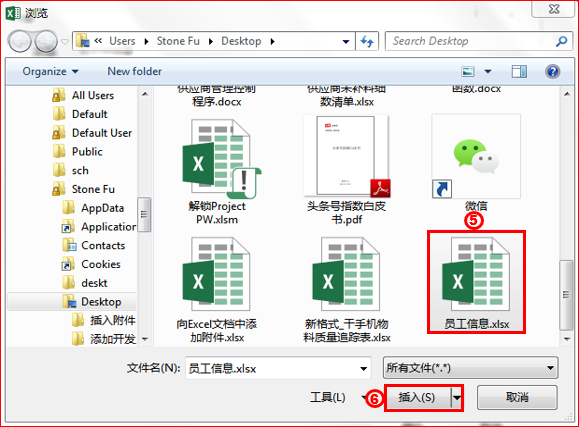Click navigation pane scroll up arrow

point(145,94)
